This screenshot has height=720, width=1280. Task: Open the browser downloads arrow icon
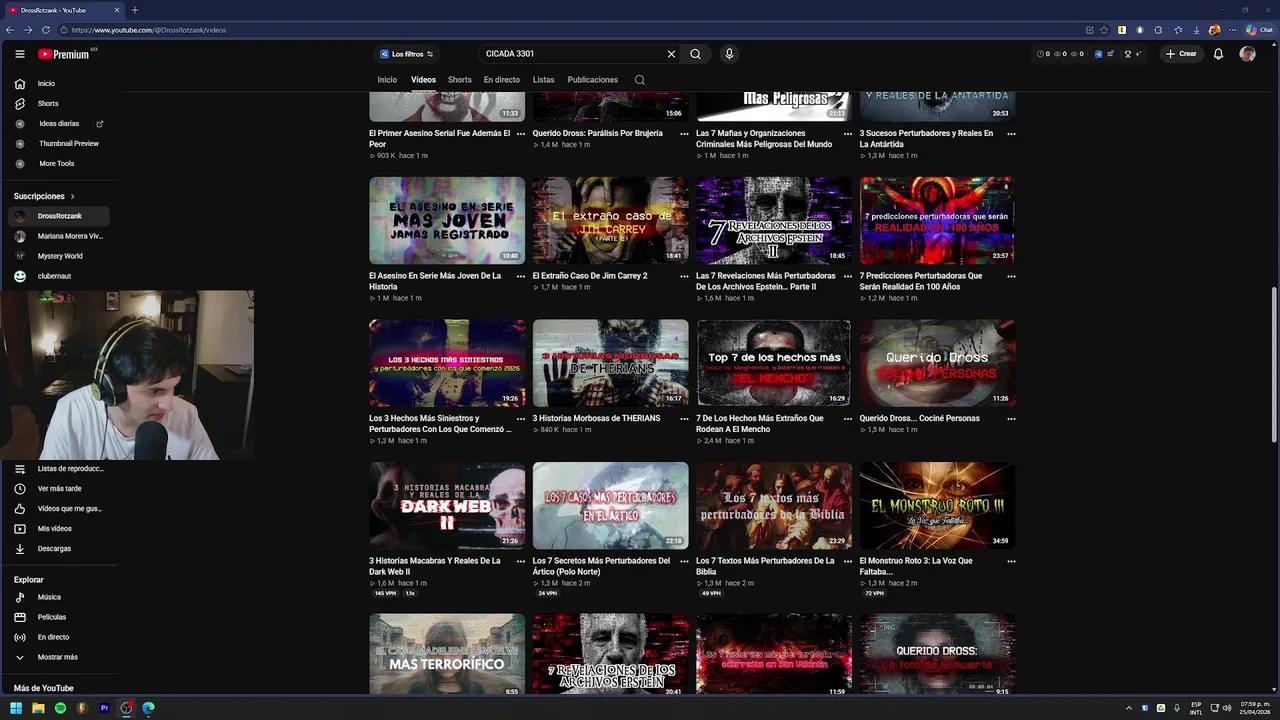pos(1197,30)
